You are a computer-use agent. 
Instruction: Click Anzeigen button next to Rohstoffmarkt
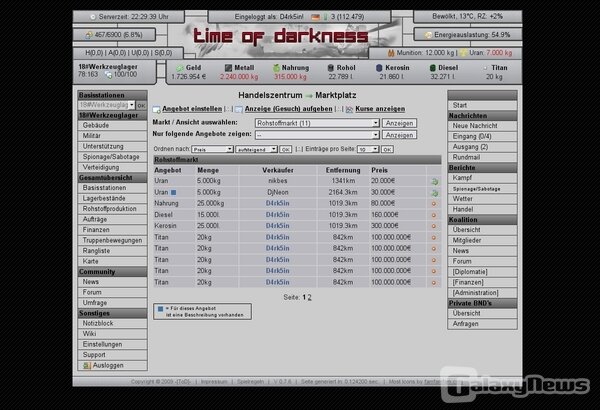399,123
